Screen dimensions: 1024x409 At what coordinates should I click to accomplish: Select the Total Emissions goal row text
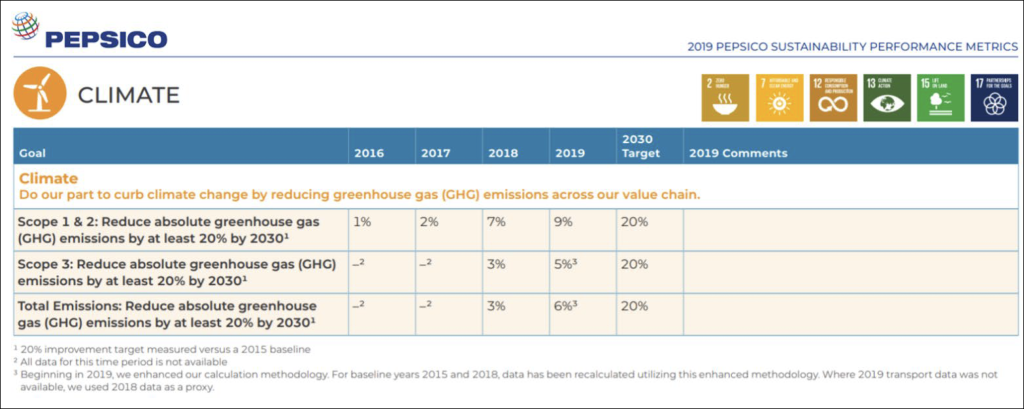pyautogui.click(x=170, y=314)
